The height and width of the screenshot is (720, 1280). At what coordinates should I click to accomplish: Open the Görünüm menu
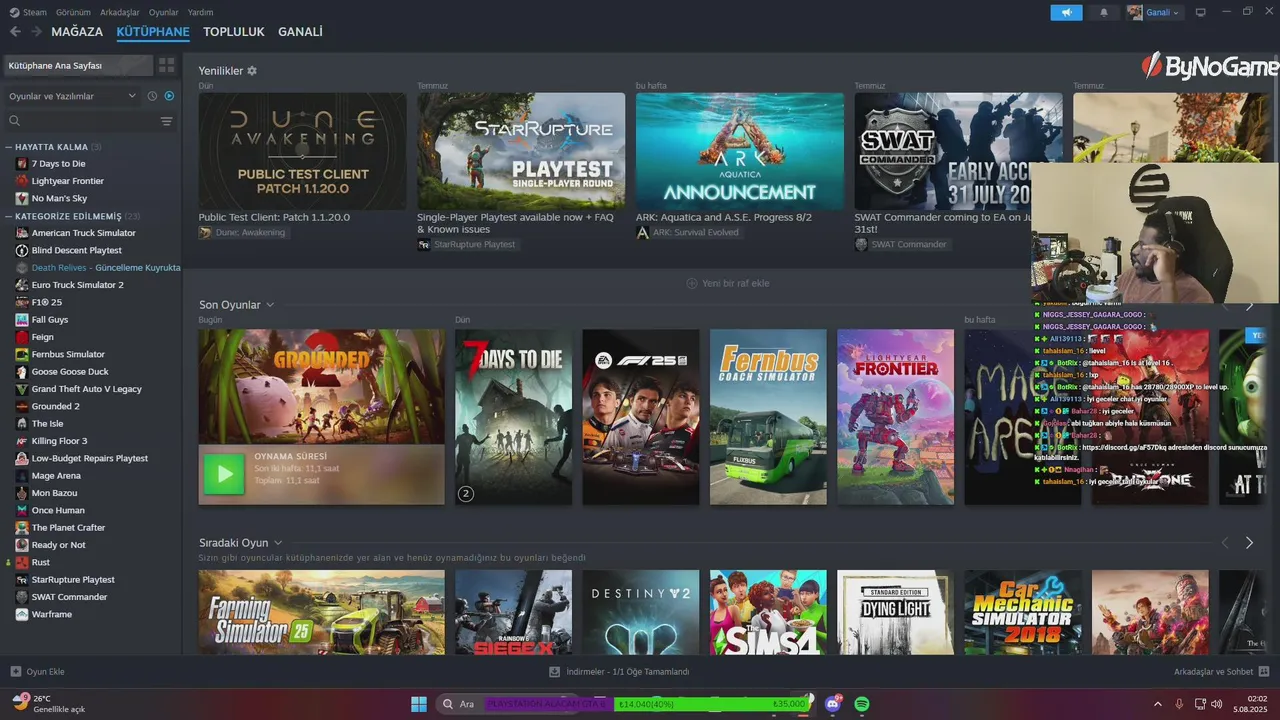73,12
